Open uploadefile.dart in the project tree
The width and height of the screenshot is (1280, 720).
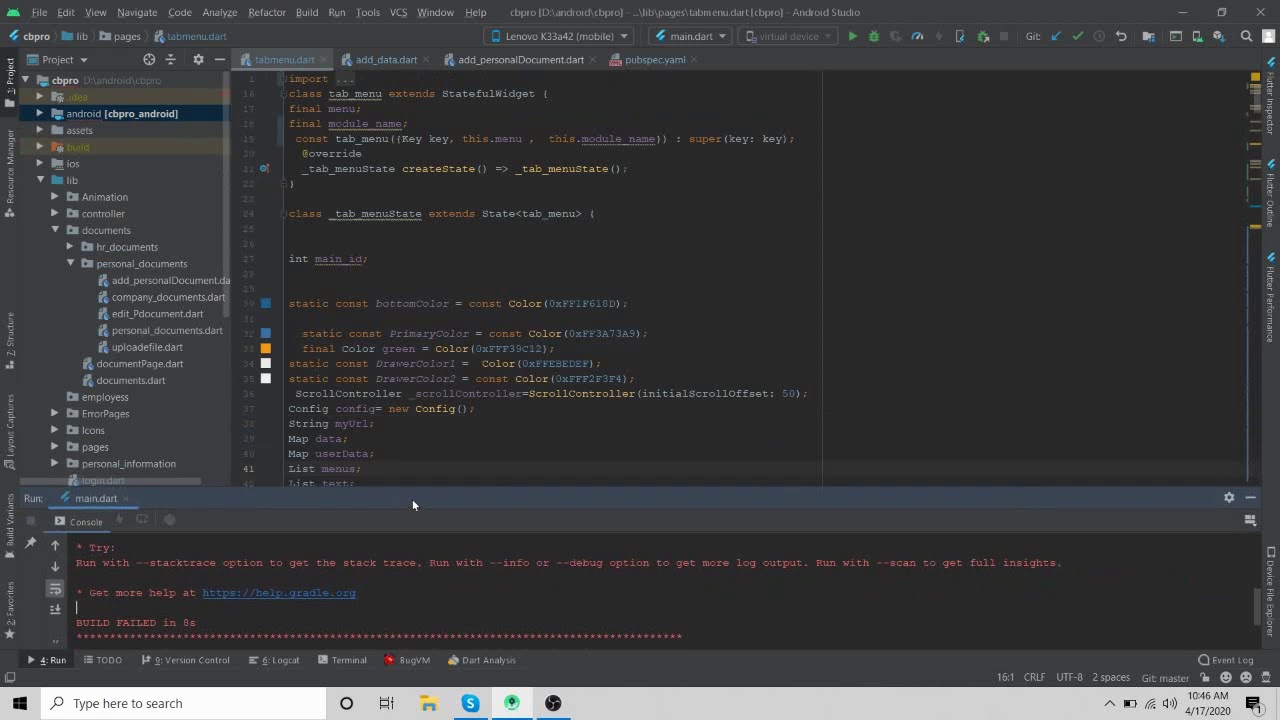point(147,347)
